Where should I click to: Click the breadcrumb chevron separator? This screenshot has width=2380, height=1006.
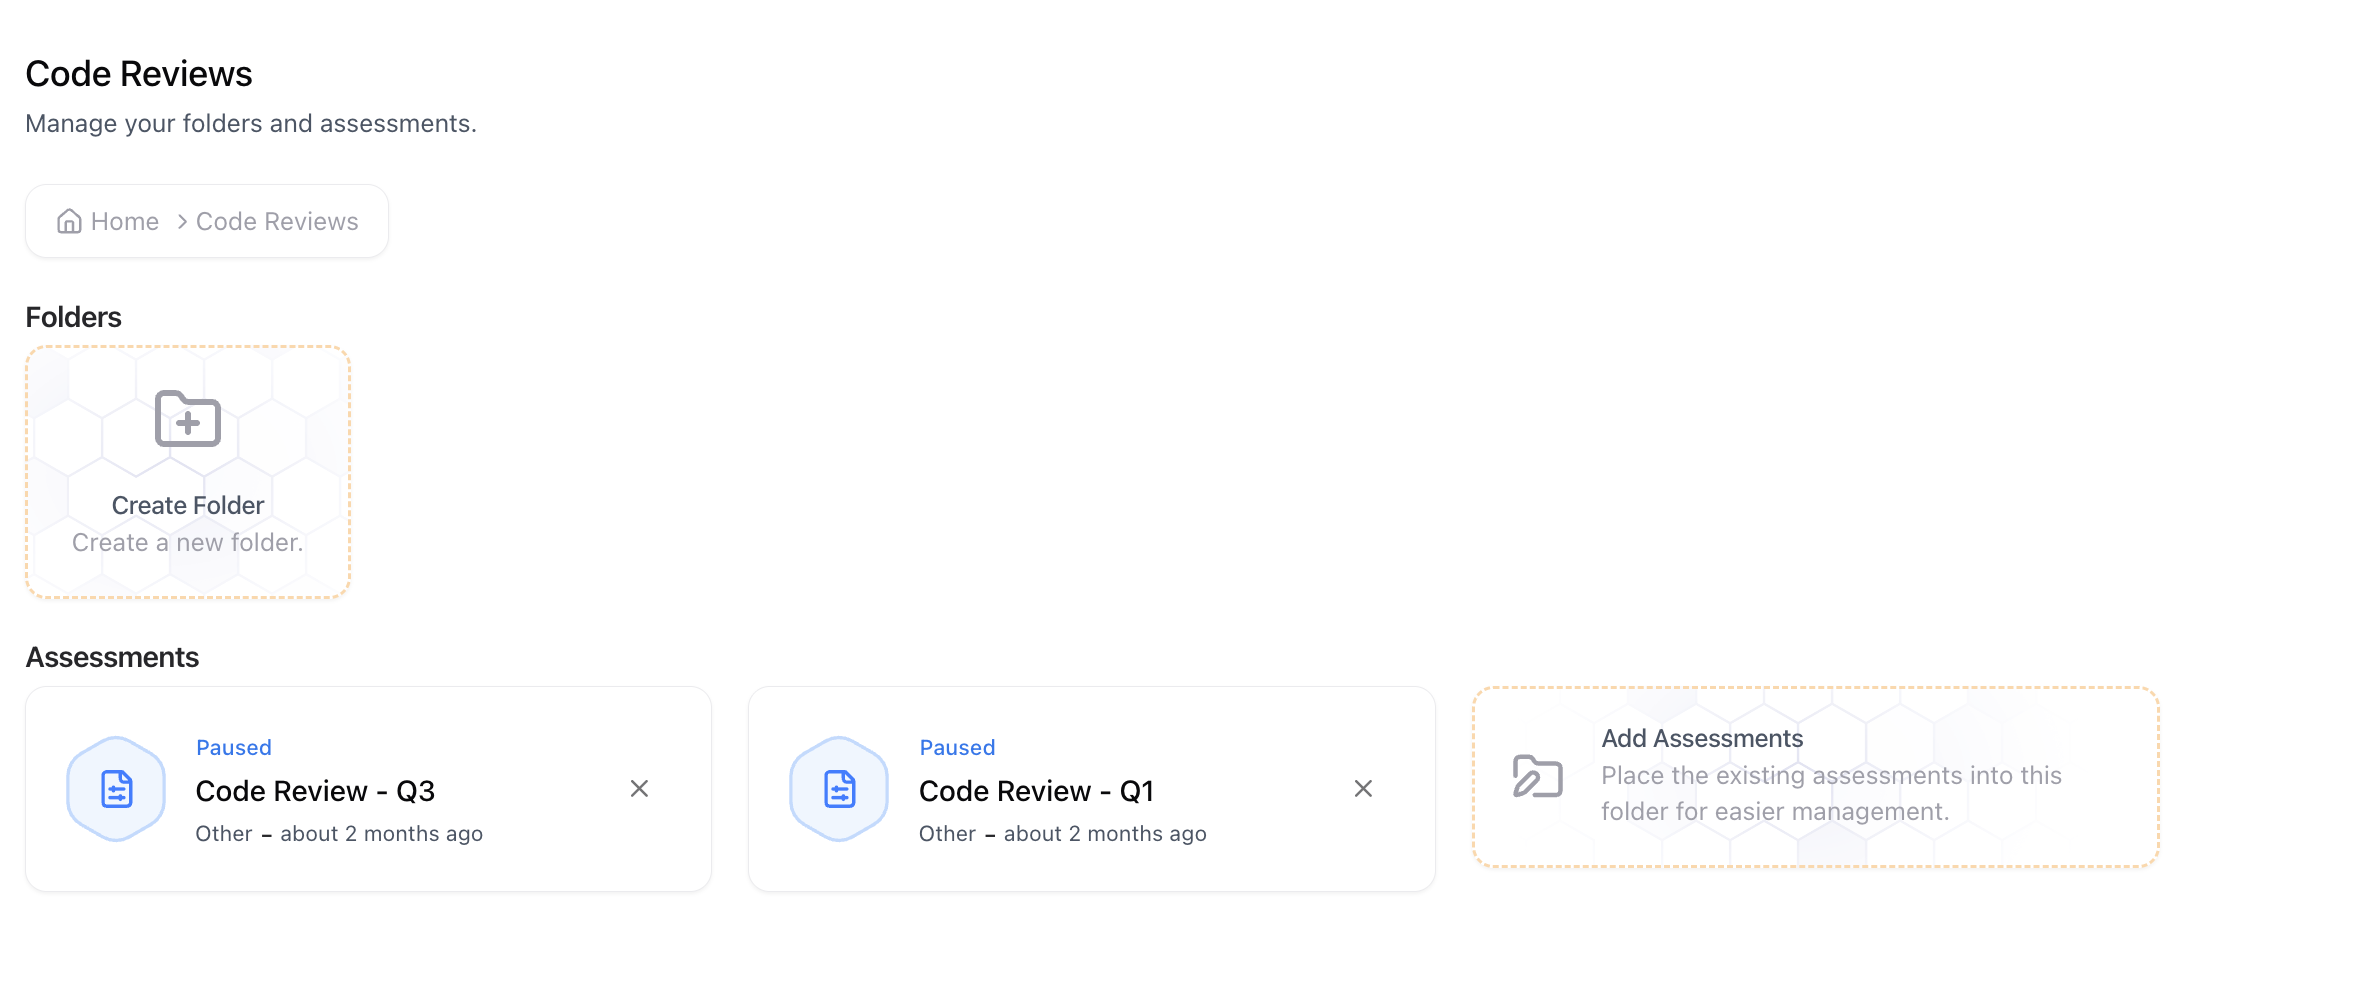(x=181, y=221)
